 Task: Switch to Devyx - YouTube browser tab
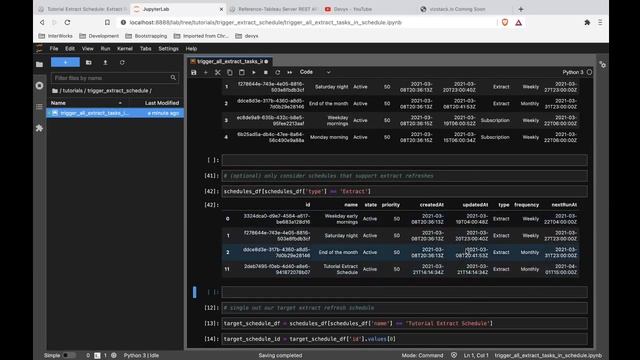(352, 9)
